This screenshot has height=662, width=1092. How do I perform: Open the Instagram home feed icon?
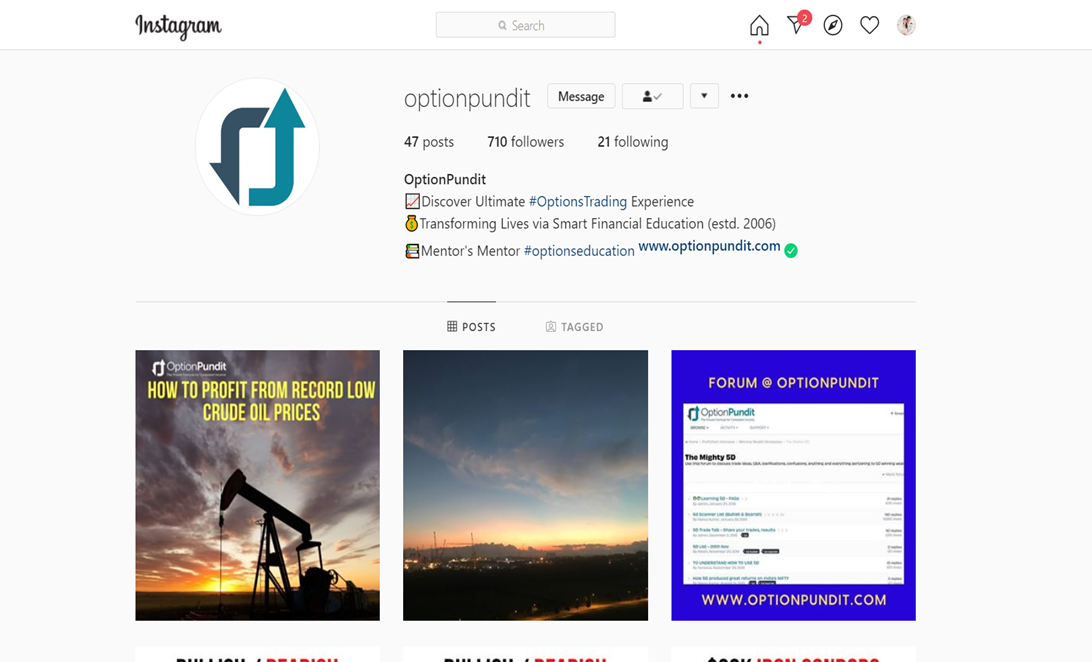759,26
